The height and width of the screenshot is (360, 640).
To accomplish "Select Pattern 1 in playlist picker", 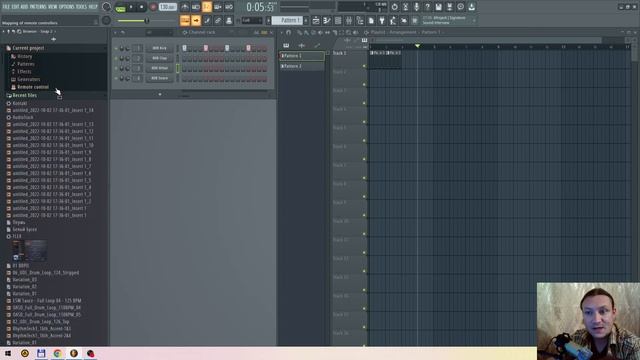I will (302, 56).
